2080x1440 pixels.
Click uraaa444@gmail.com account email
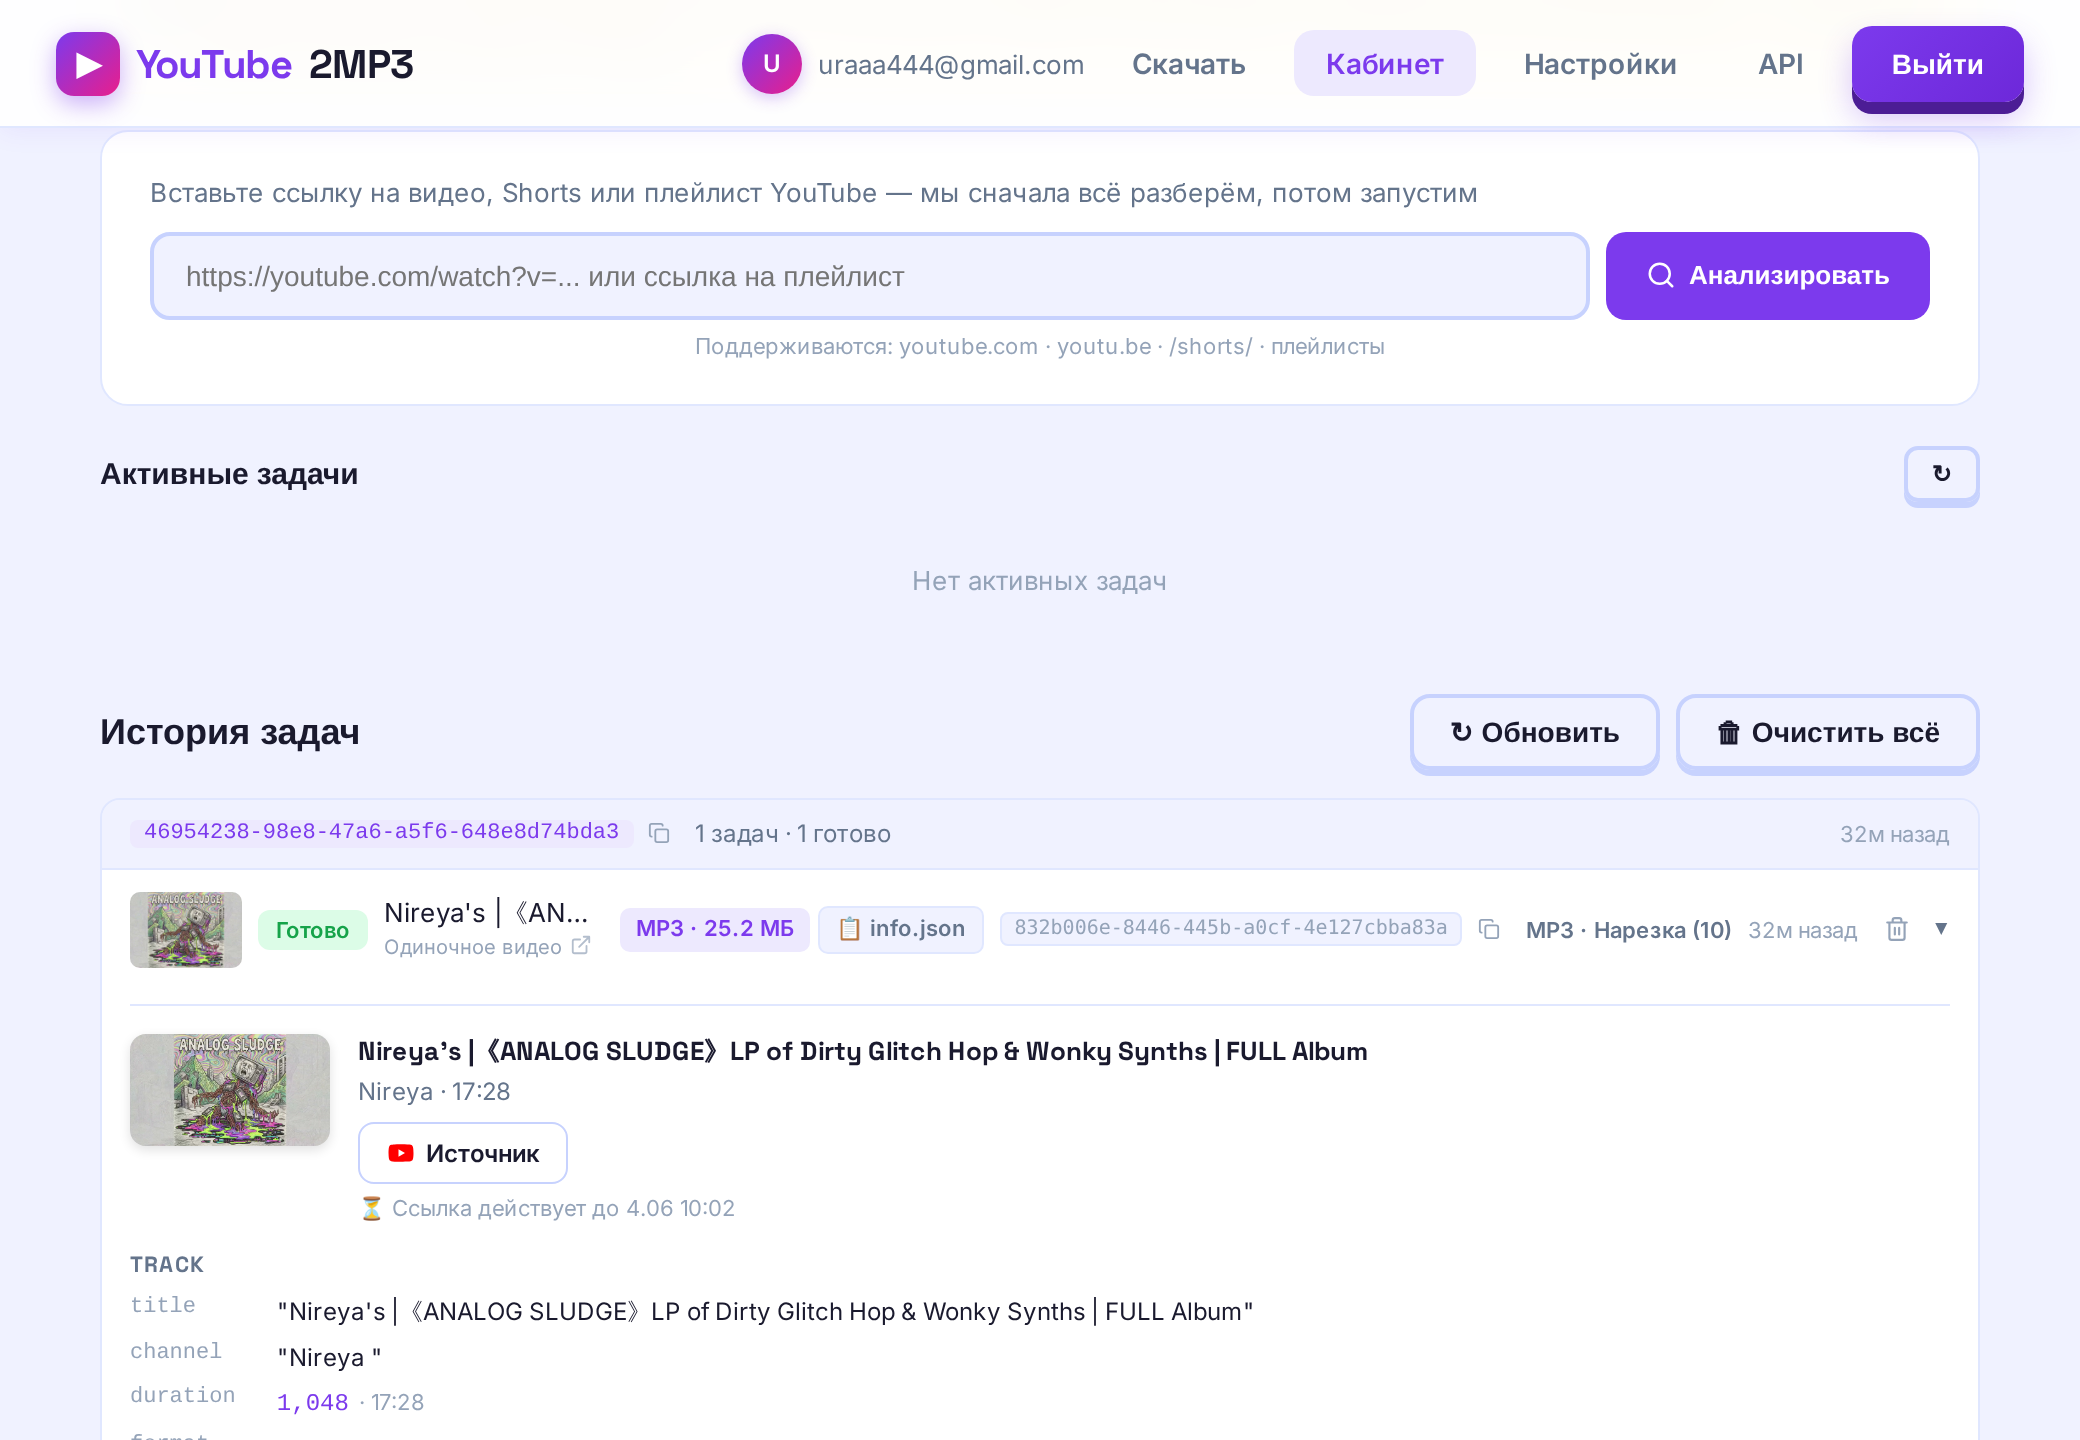coord(950,65)
